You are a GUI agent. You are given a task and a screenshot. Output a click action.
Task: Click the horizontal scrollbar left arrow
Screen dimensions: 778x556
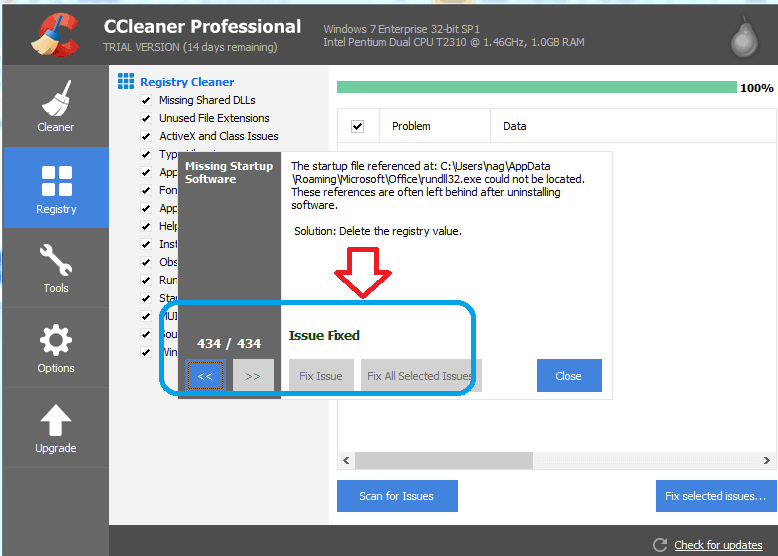346,460
